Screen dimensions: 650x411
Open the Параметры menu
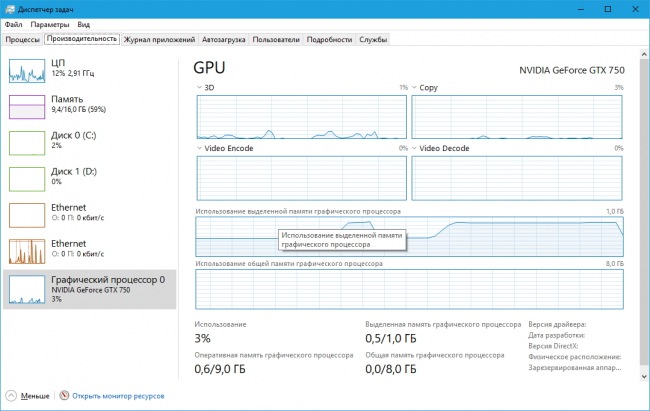(50, 24)
